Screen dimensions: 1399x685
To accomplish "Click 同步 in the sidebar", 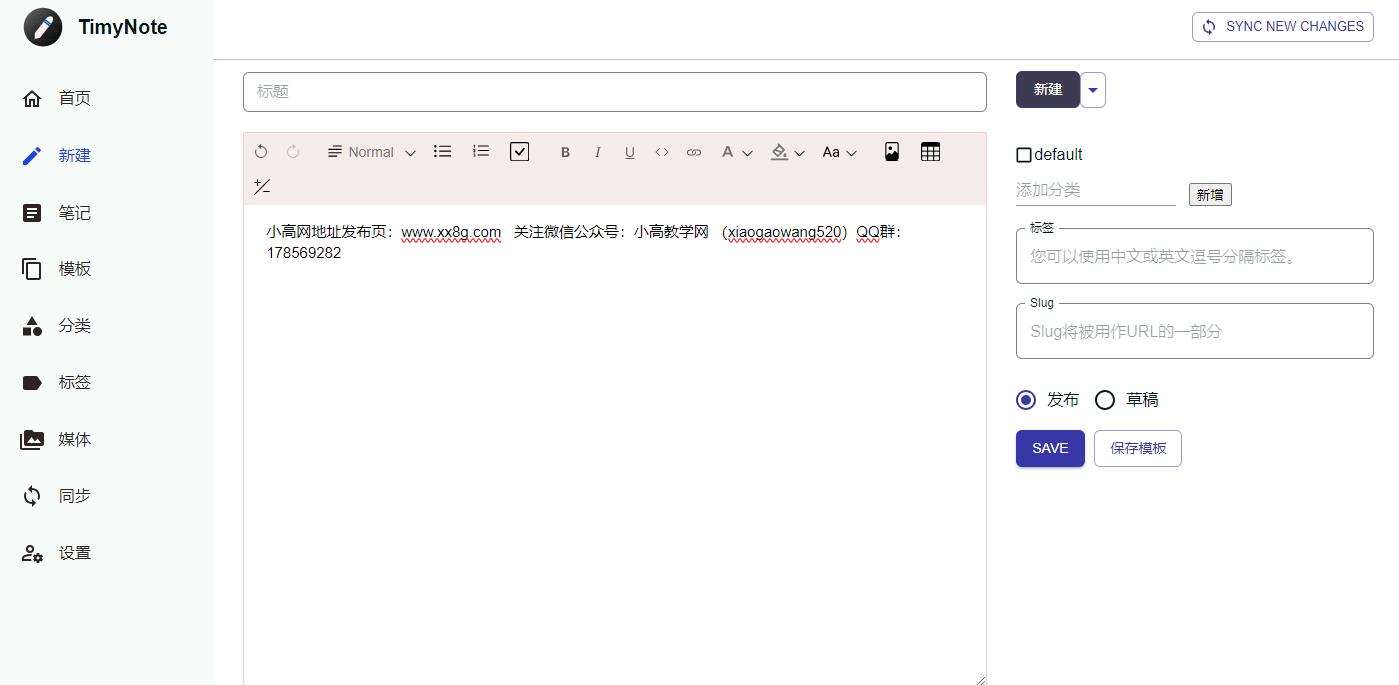I will click(75, 496).
